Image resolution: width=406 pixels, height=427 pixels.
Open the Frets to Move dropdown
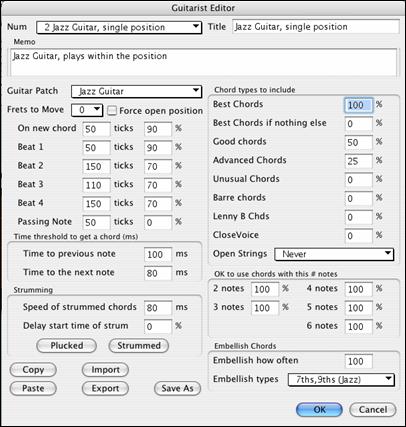(87, 110)
